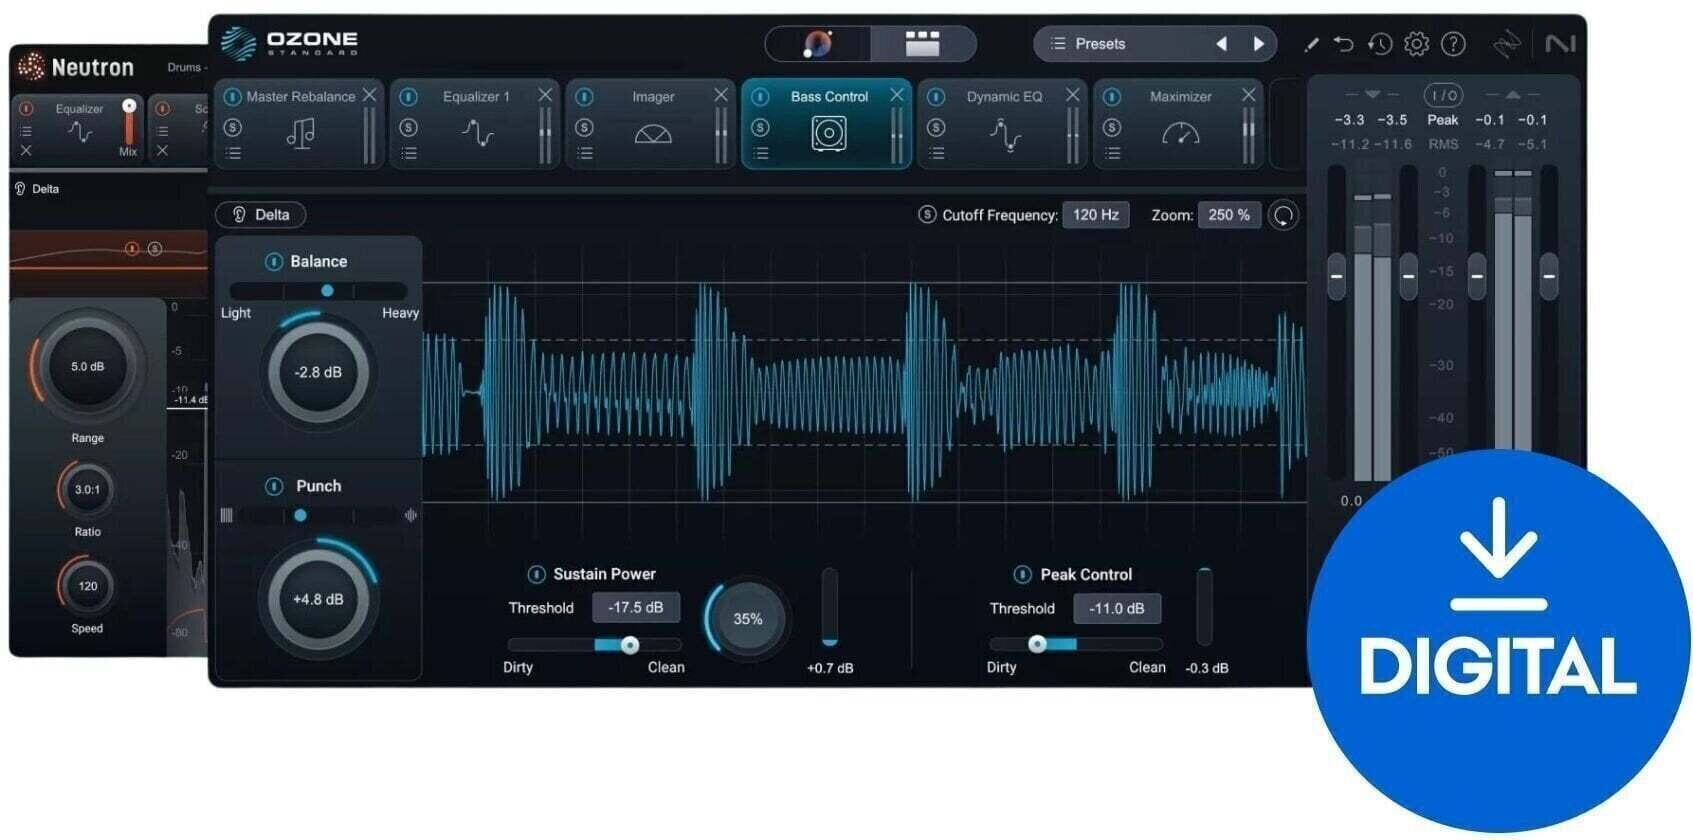The image size is (1693, 840).
Task: Go to next preset arrow
Action: pos(1259,44)
